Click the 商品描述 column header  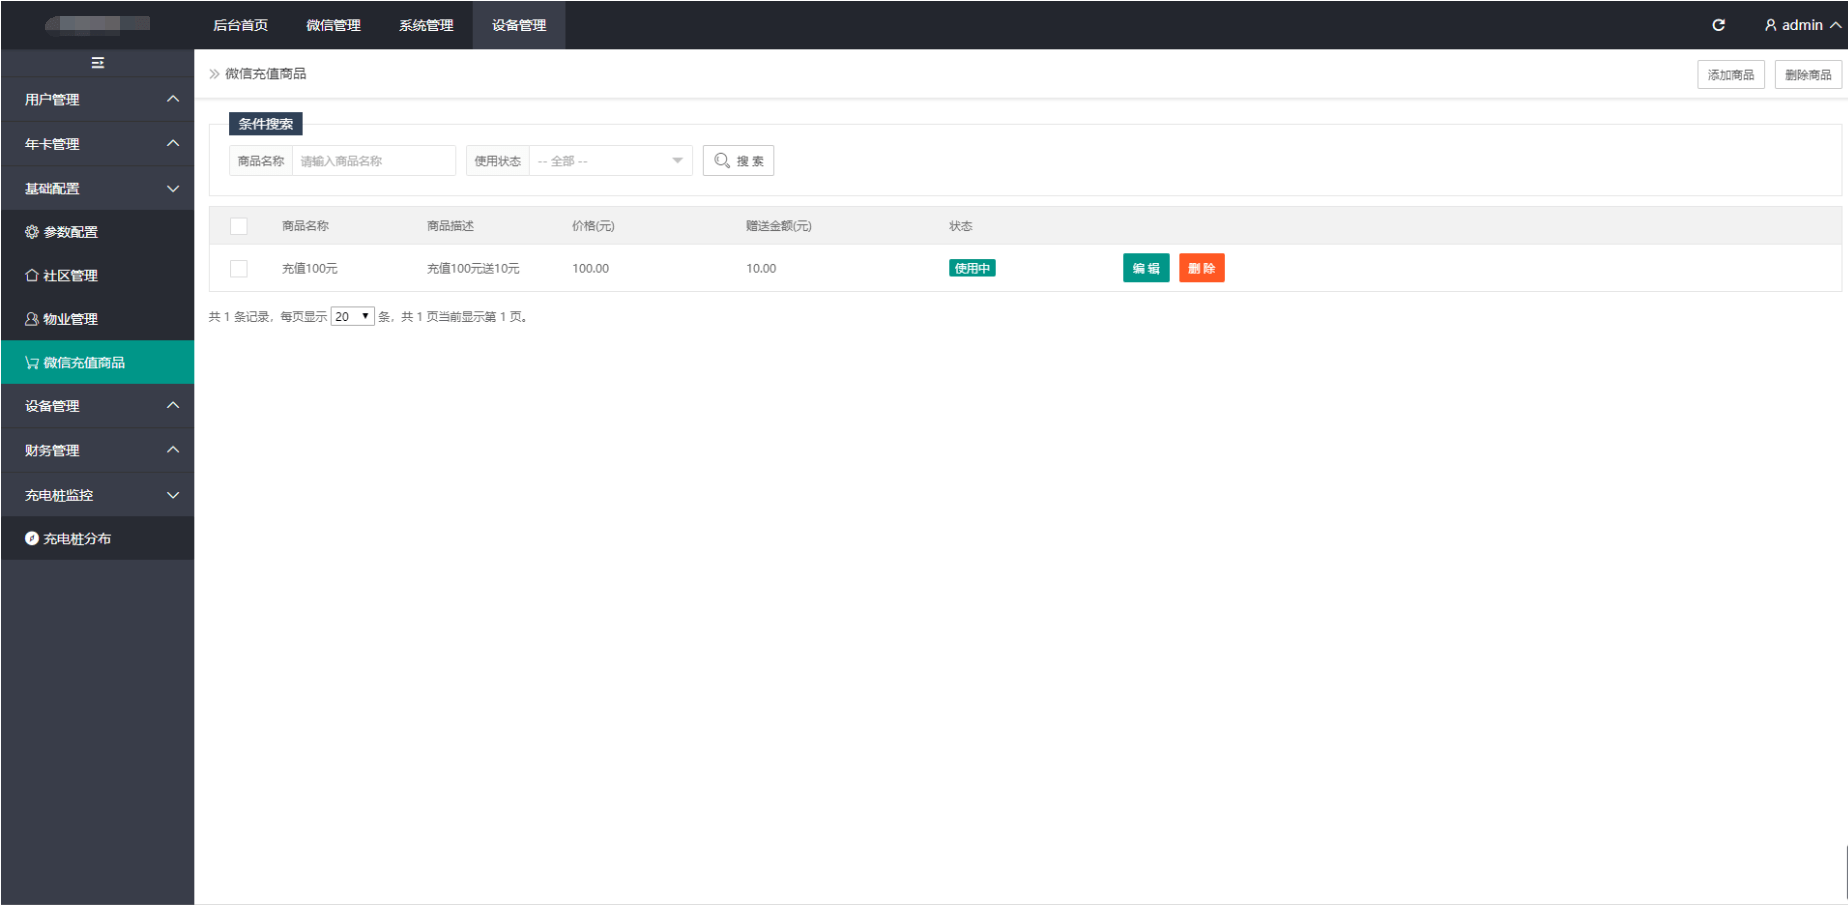coord(450,226)
